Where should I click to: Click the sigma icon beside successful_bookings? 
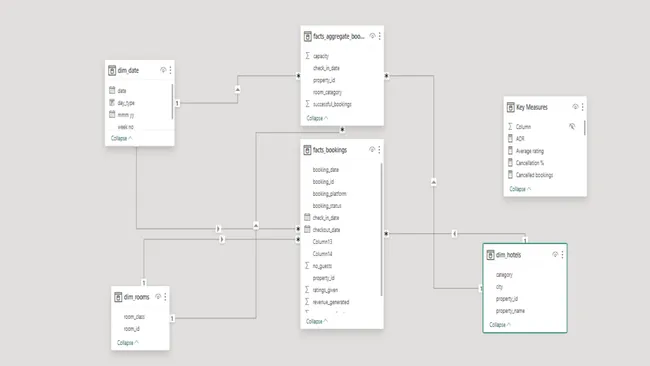308,104
